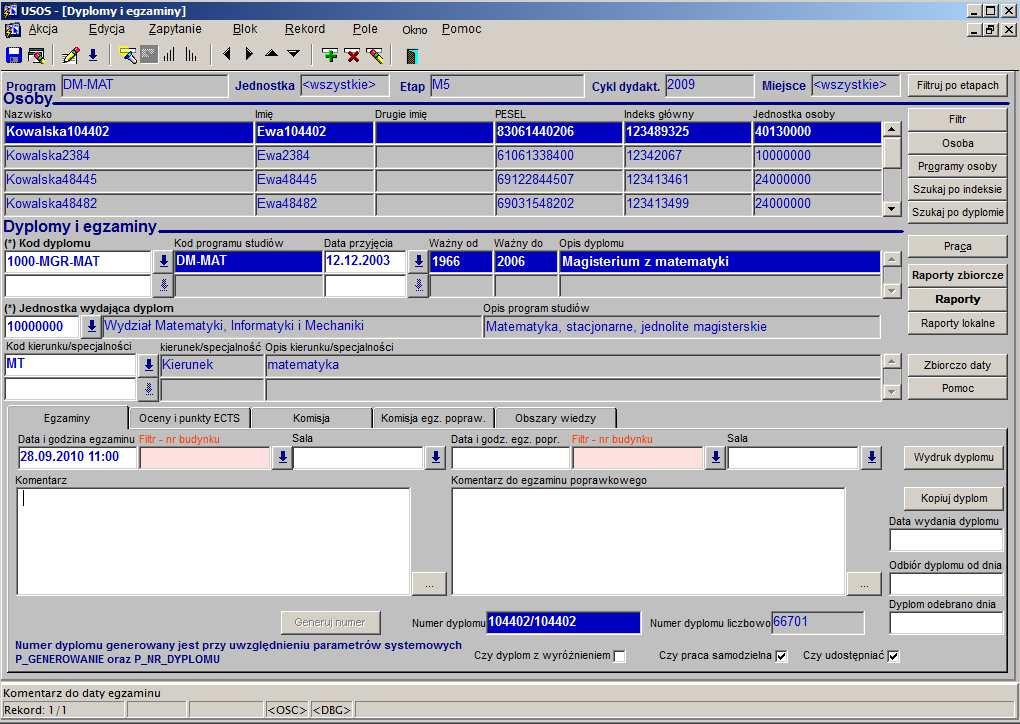Click up arrow of the Osoby list scrollbar
This screenshot has height=724, width=1020.
(891, 129)
